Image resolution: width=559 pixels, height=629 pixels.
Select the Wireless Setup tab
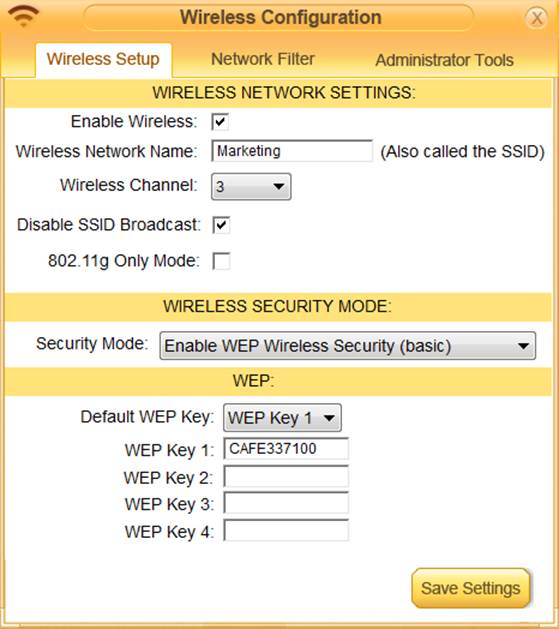coord(103,60)
